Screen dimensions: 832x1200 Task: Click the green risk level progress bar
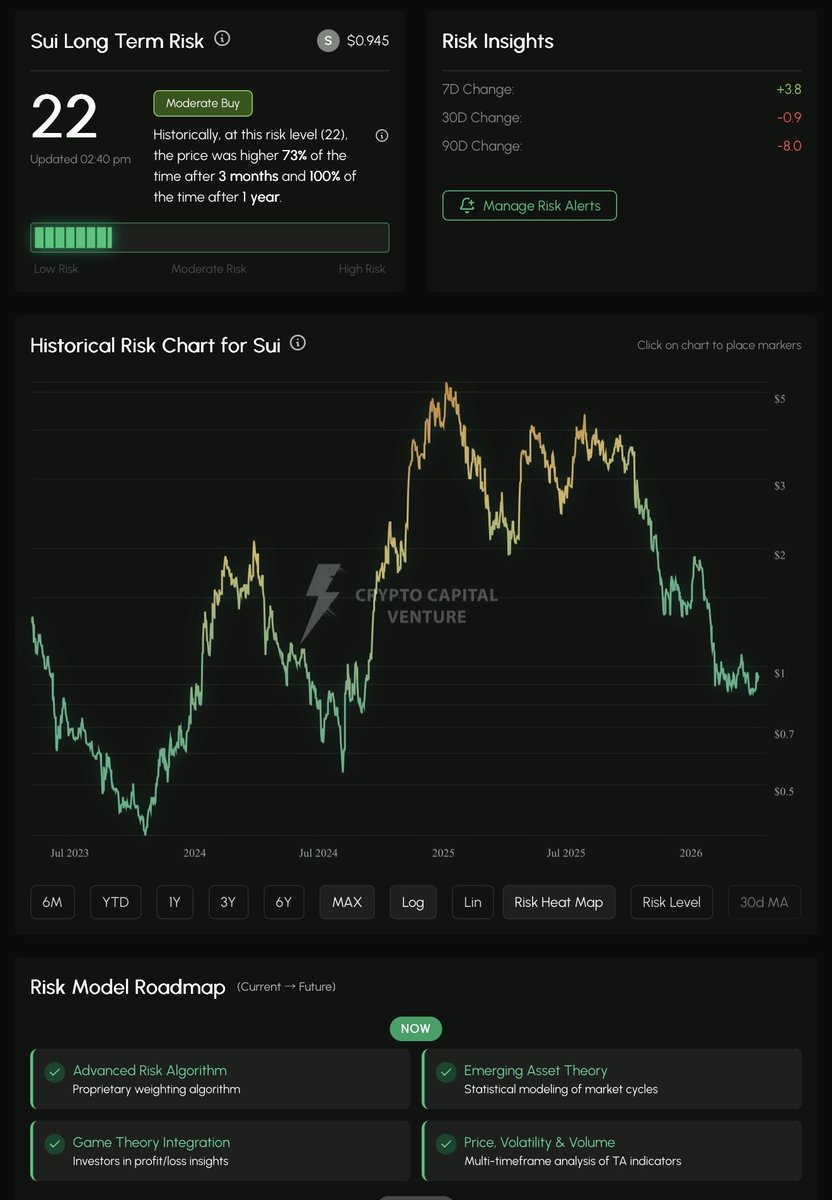(209, 238)
